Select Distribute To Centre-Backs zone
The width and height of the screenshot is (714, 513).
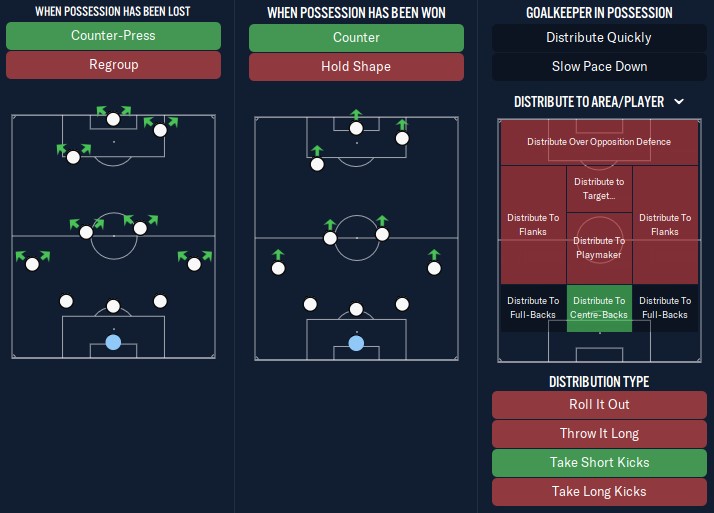coord(599,308)
